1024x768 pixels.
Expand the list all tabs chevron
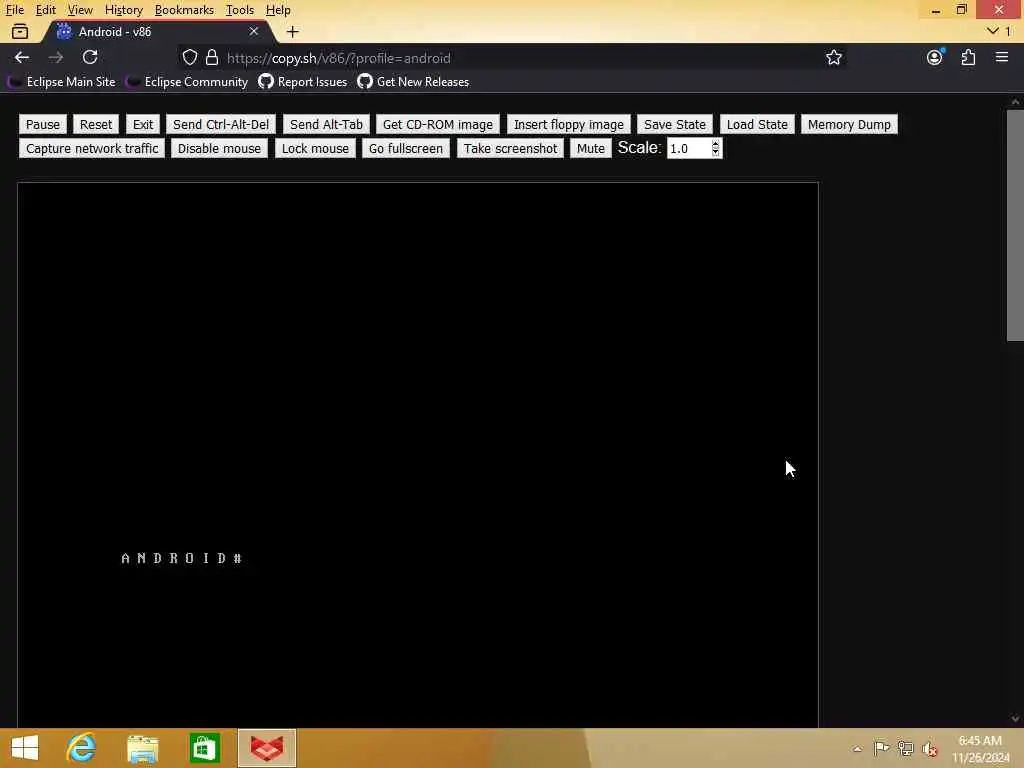coord(993,31)
